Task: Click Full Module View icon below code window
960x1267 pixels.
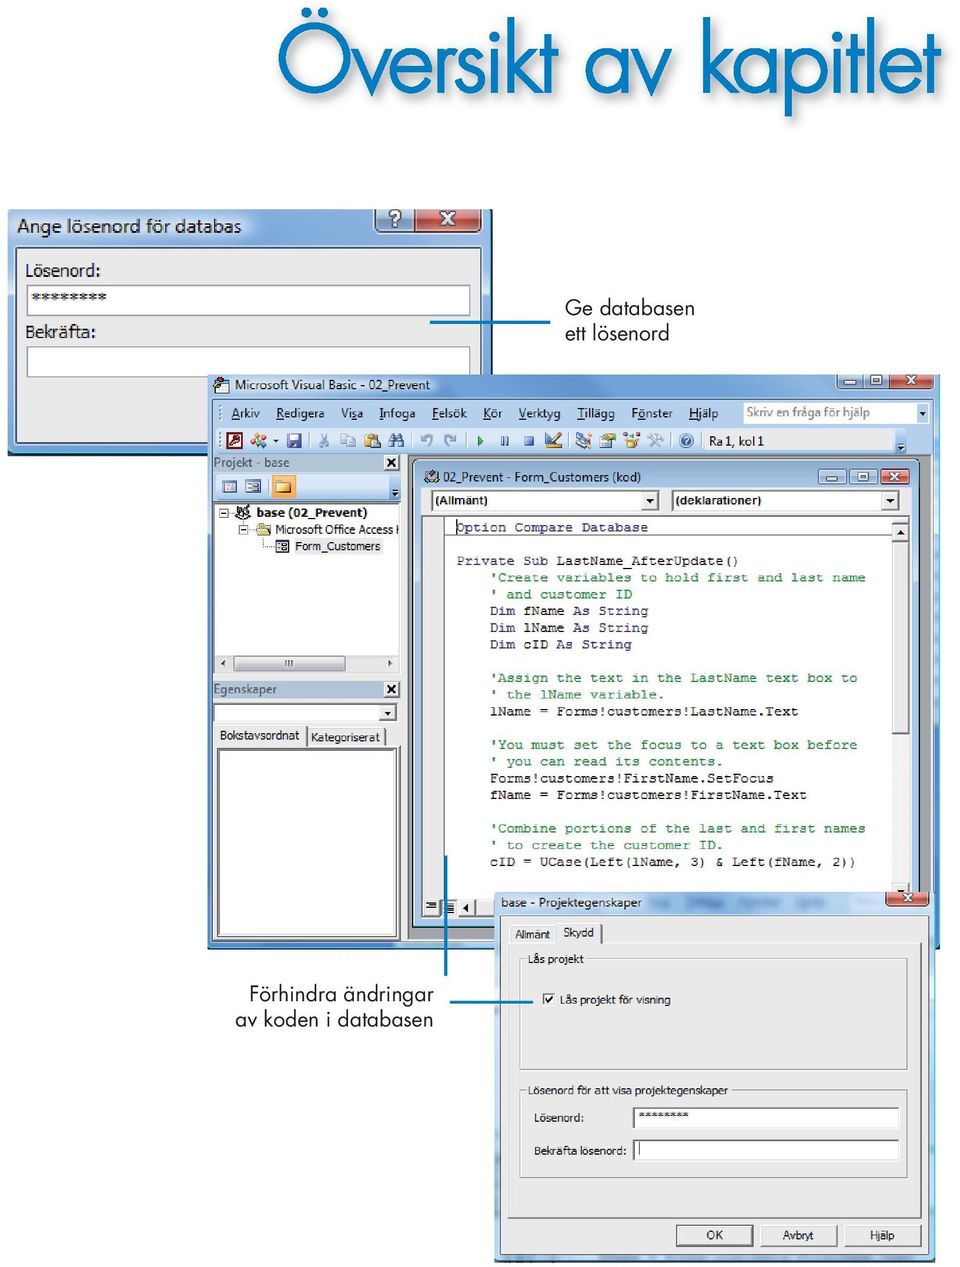Action: pos(449,907)
